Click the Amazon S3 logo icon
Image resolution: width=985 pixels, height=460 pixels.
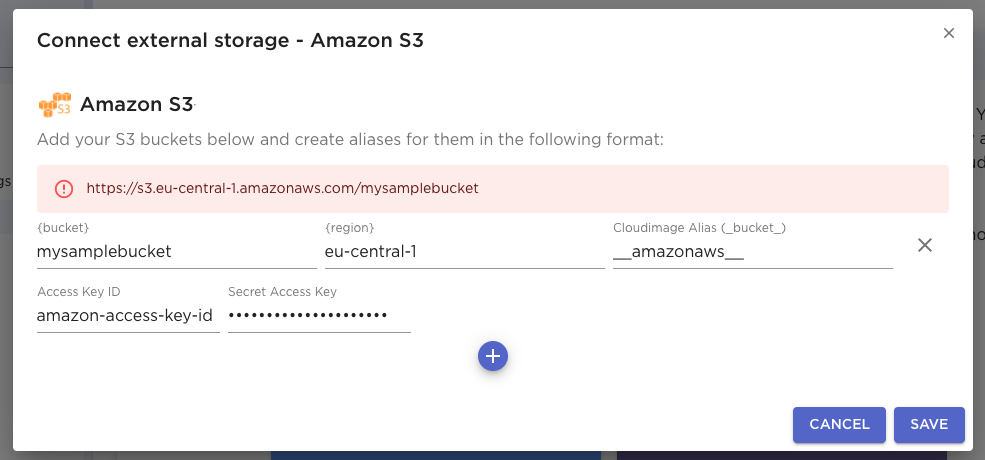pyautogui.click(x=55, y=104)
